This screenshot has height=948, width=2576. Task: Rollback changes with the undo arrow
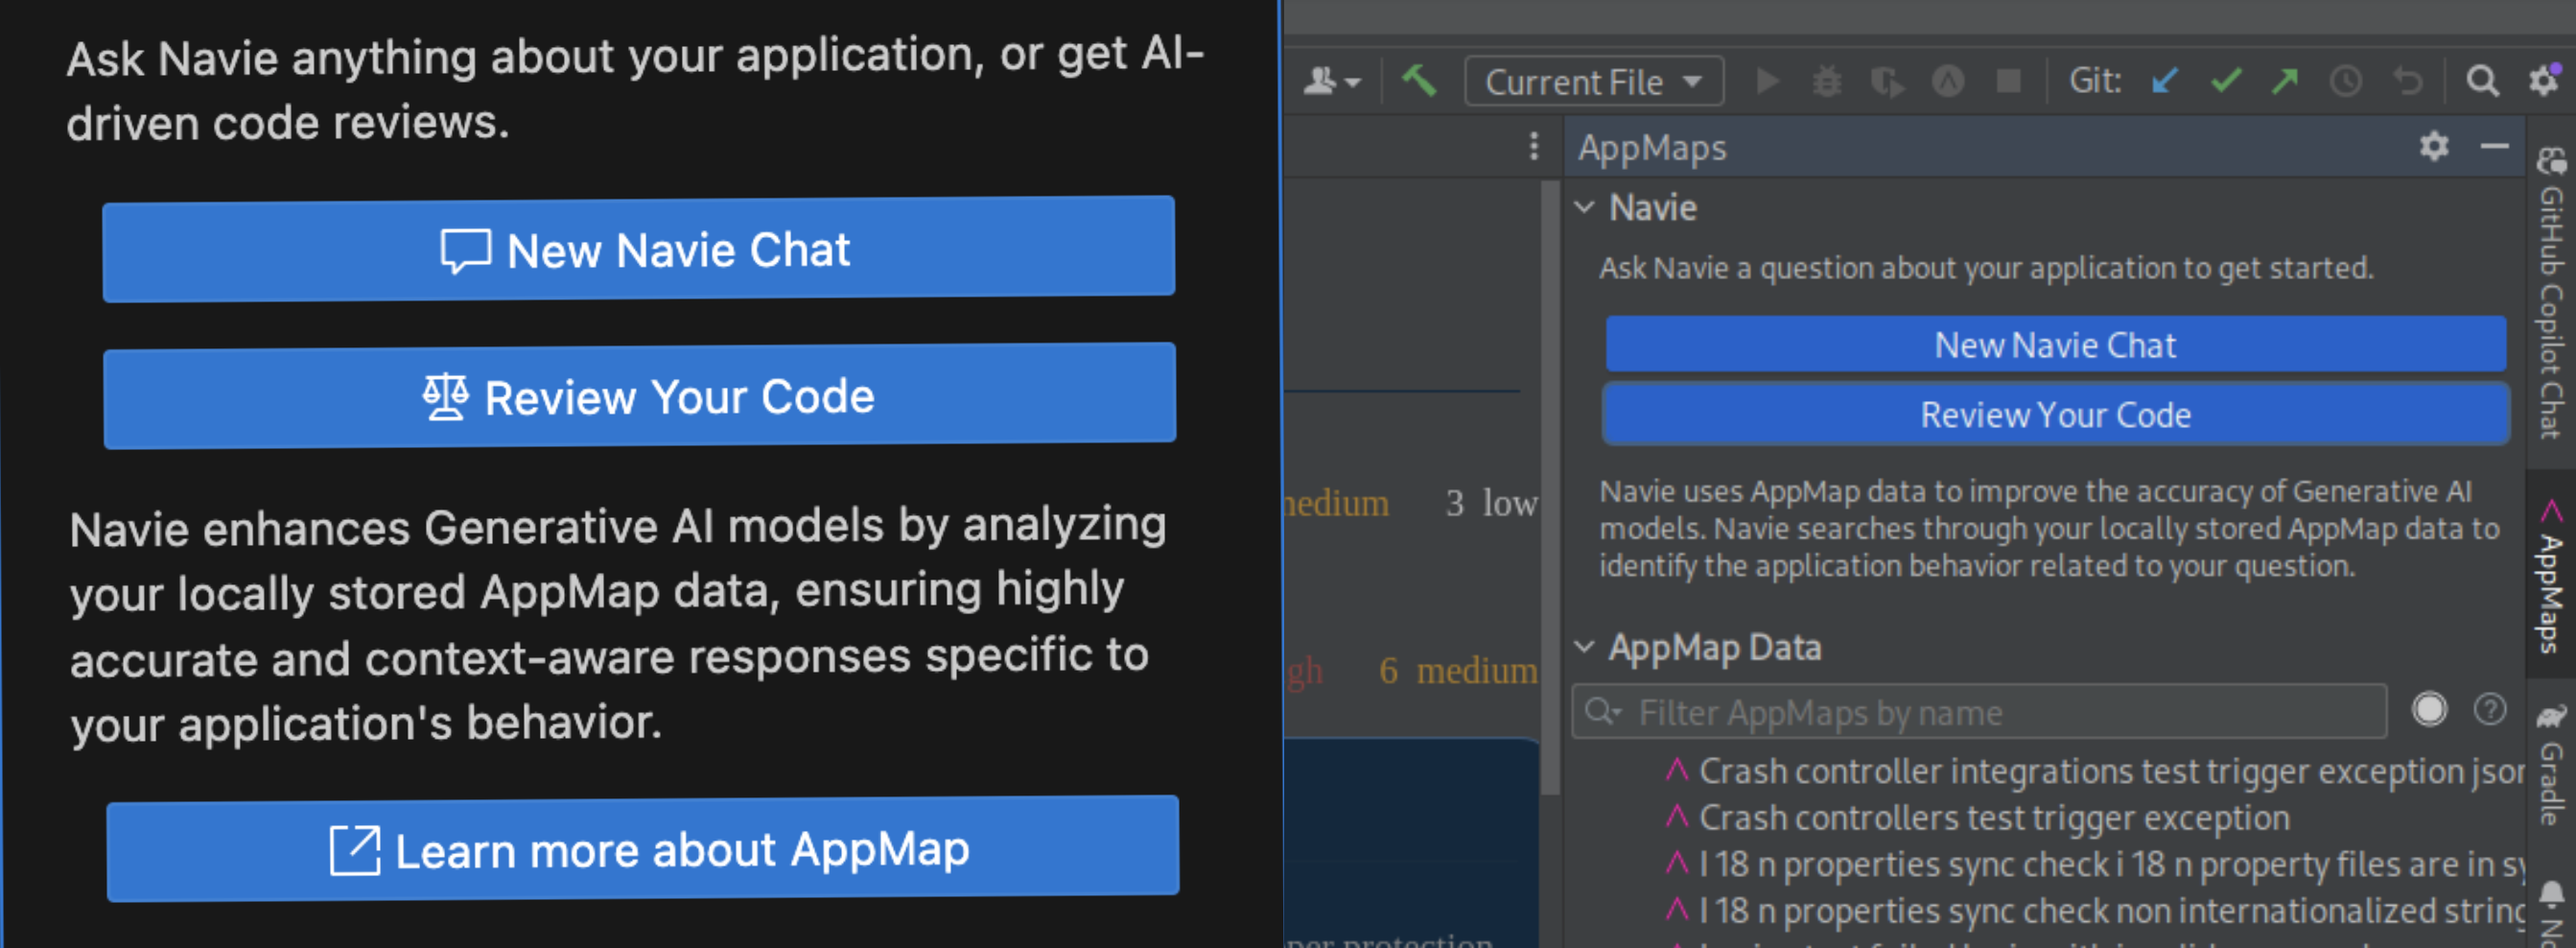(x=2408, y=81)
